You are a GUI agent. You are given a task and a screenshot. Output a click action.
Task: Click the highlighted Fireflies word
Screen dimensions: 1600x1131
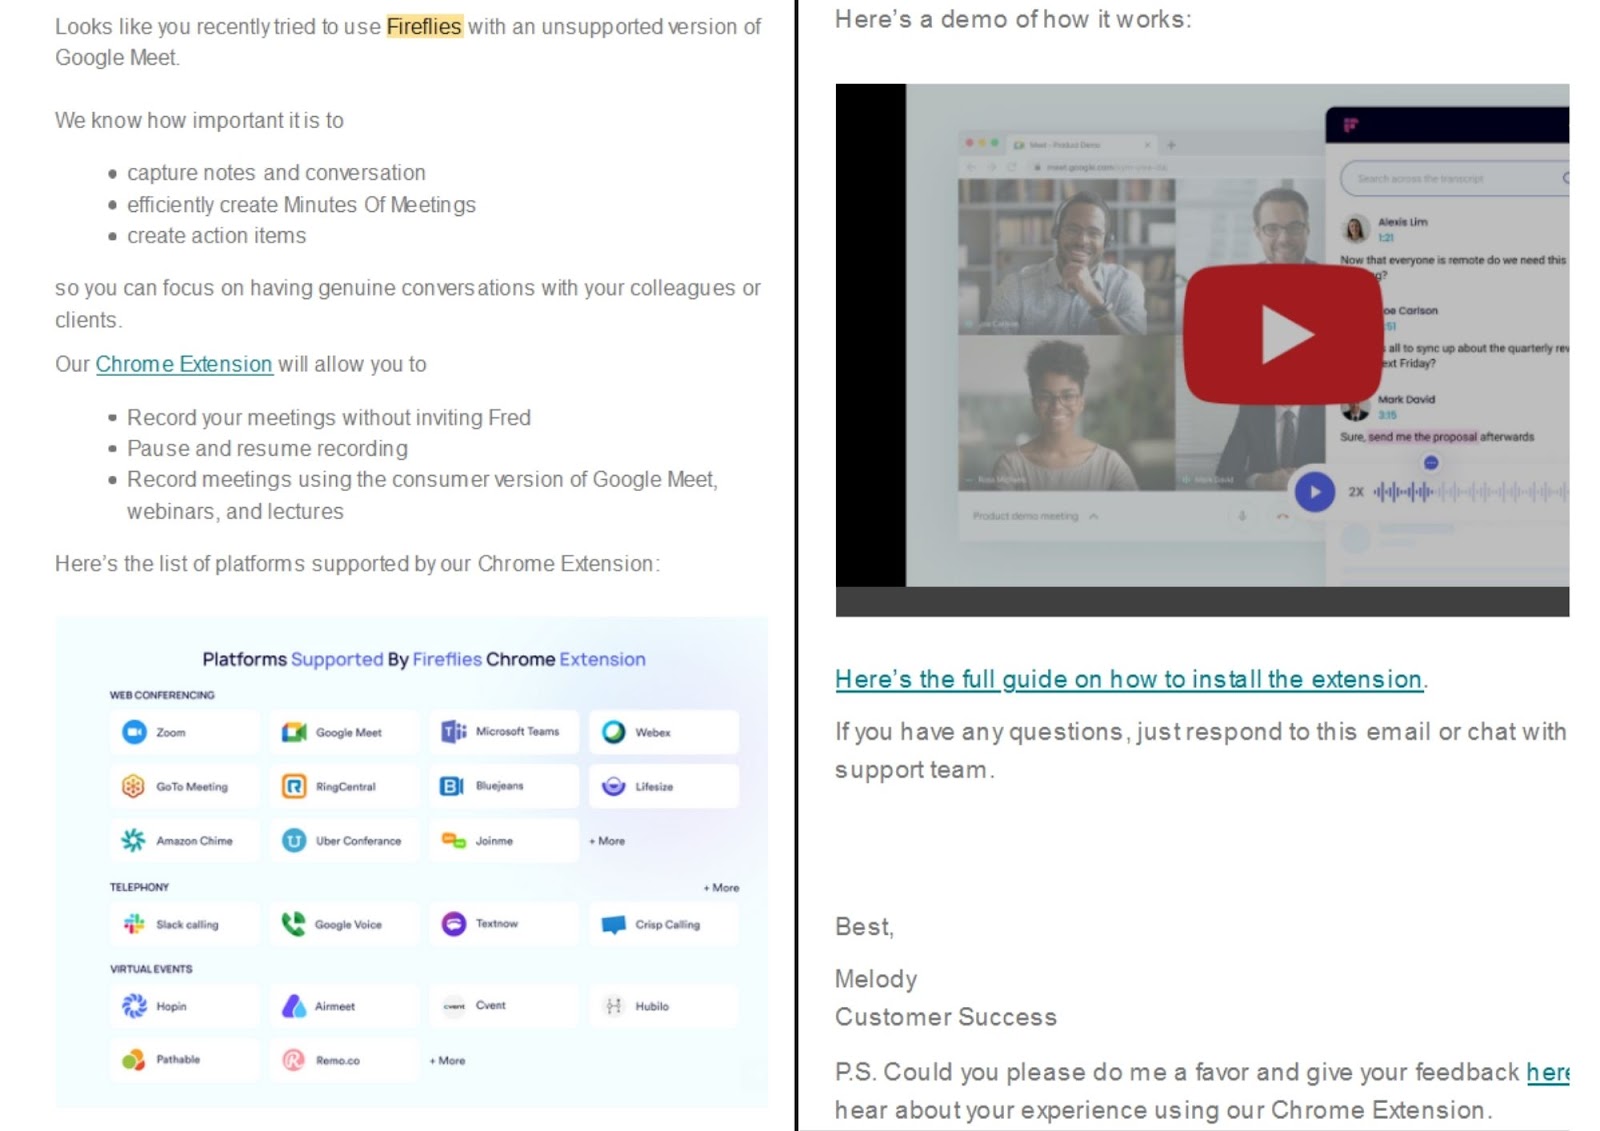tap(424, 27)
